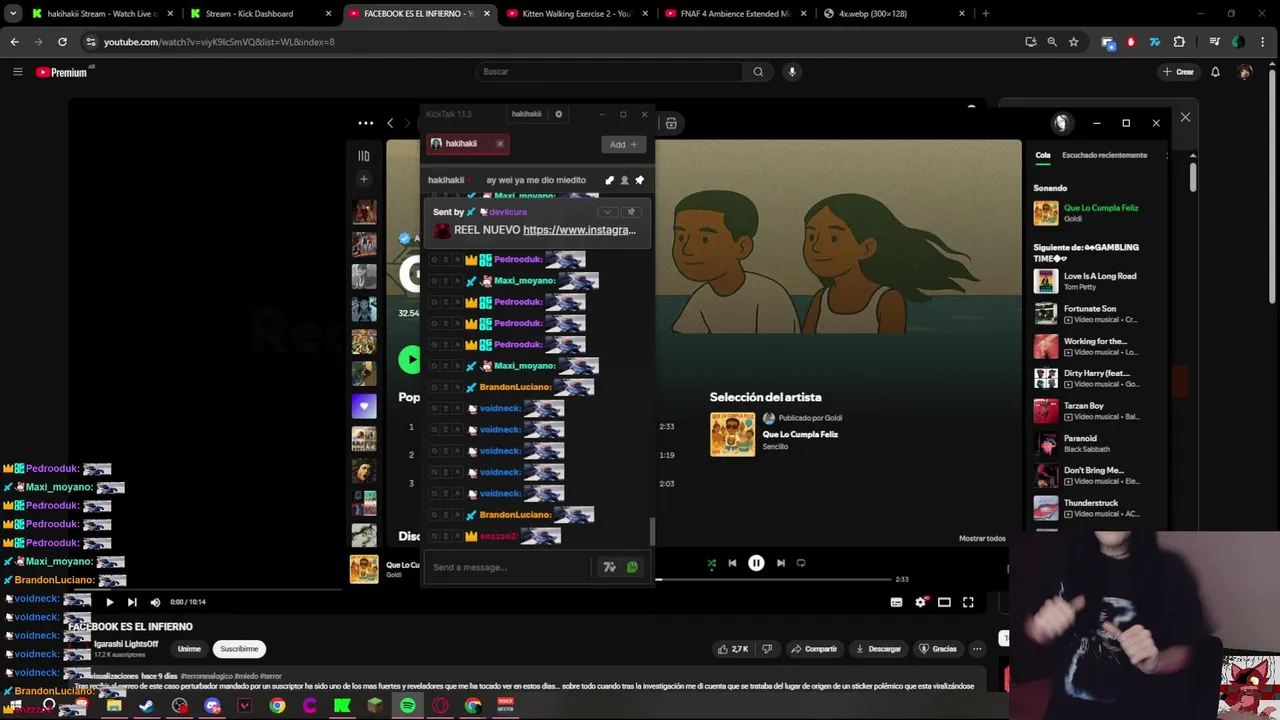Open the Crear menu

1178,72
